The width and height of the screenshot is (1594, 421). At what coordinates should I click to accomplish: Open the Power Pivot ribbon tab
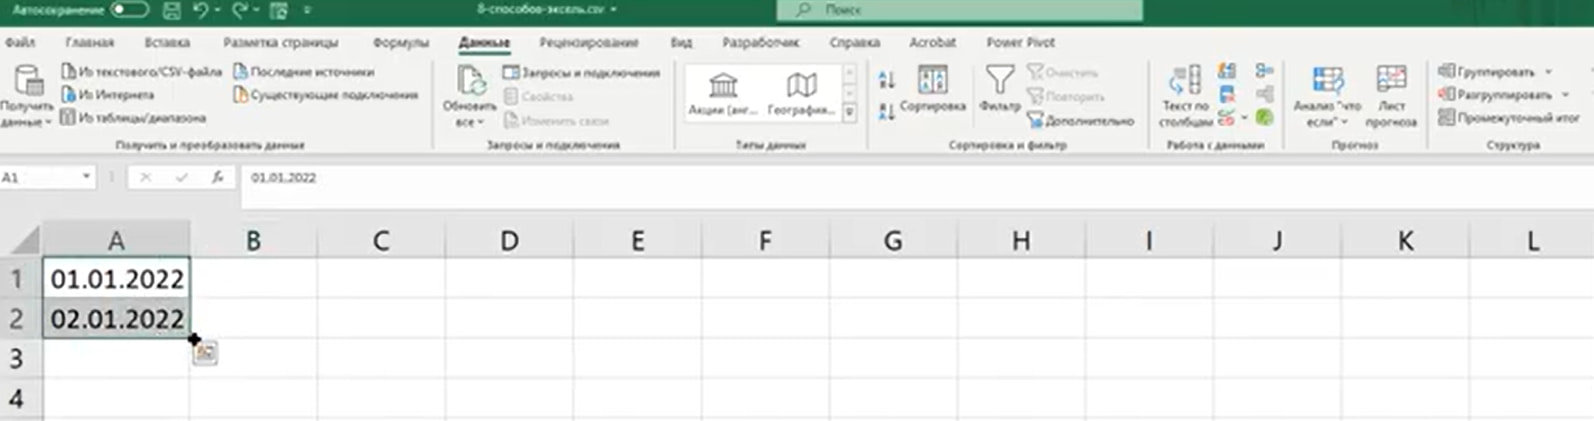pyautogui.click(x=1020, y=42)
